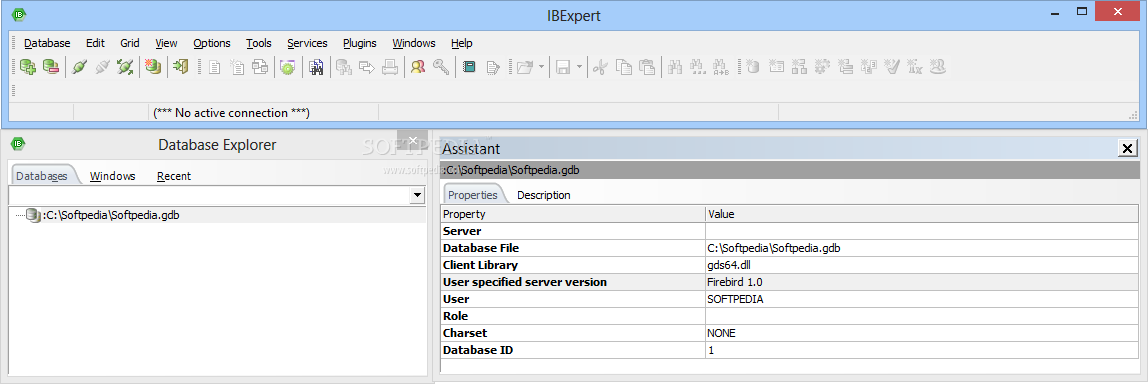Close the Assistant panel with X button
This screenshot has height=384, width=1148.
coord(1128,149)
